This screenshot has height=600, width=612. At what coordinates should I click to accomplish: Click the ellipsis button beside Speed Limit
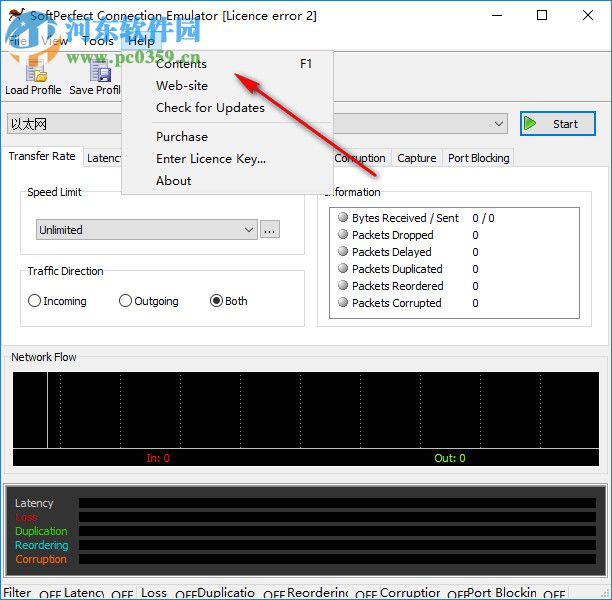coord(270,230)
